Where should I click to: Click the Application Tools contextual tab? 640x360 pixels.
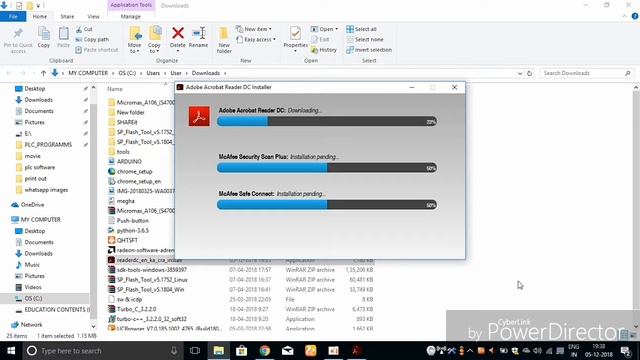(x=131, y=5)
